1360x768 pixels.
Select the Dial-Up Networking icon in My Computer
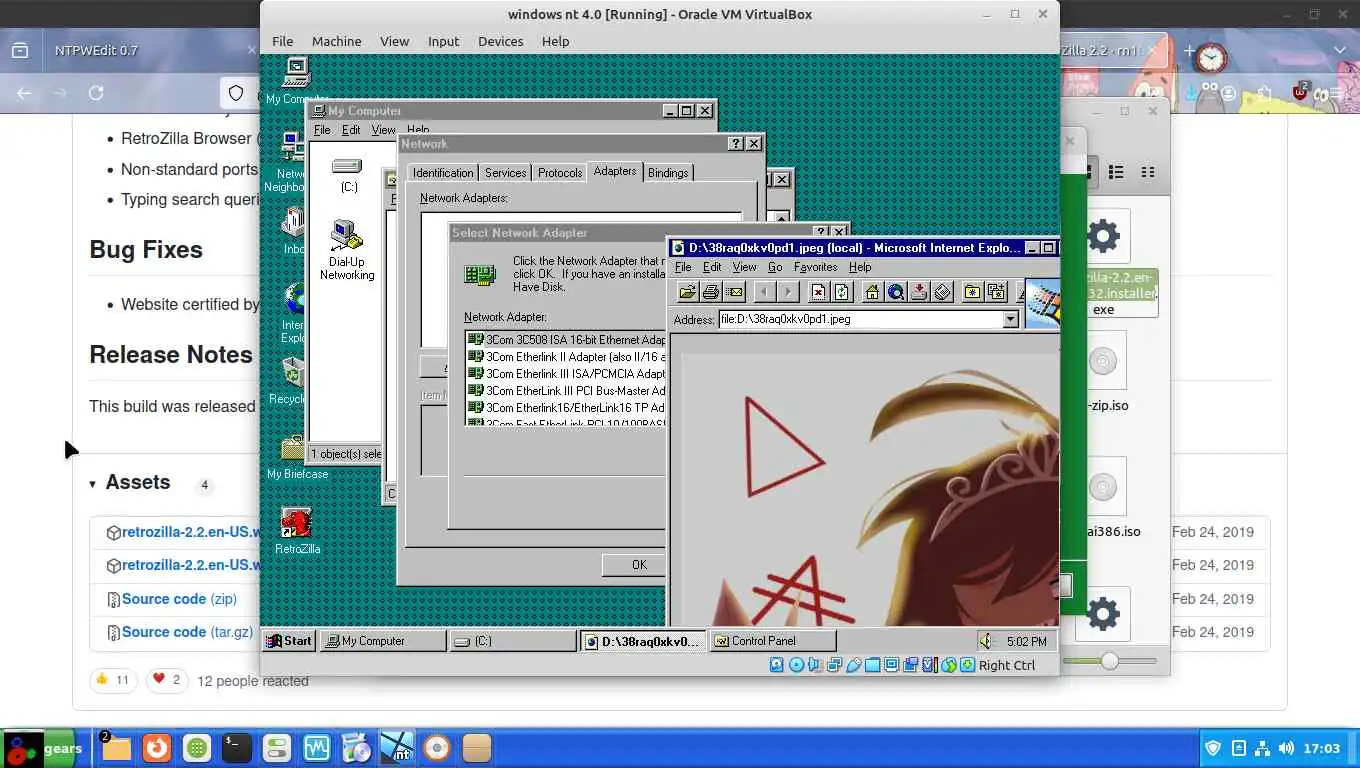point(347,250)
